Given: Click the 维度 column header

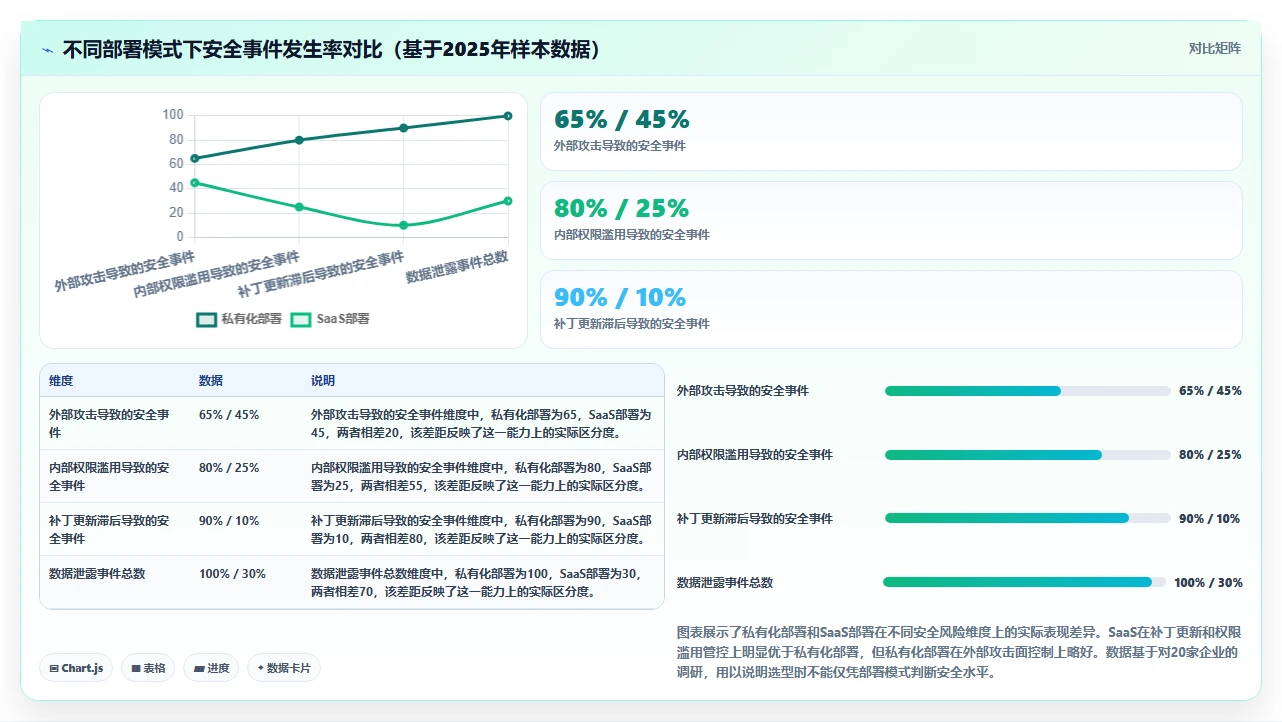Looking at the screenshot, I should click(61, 381).
